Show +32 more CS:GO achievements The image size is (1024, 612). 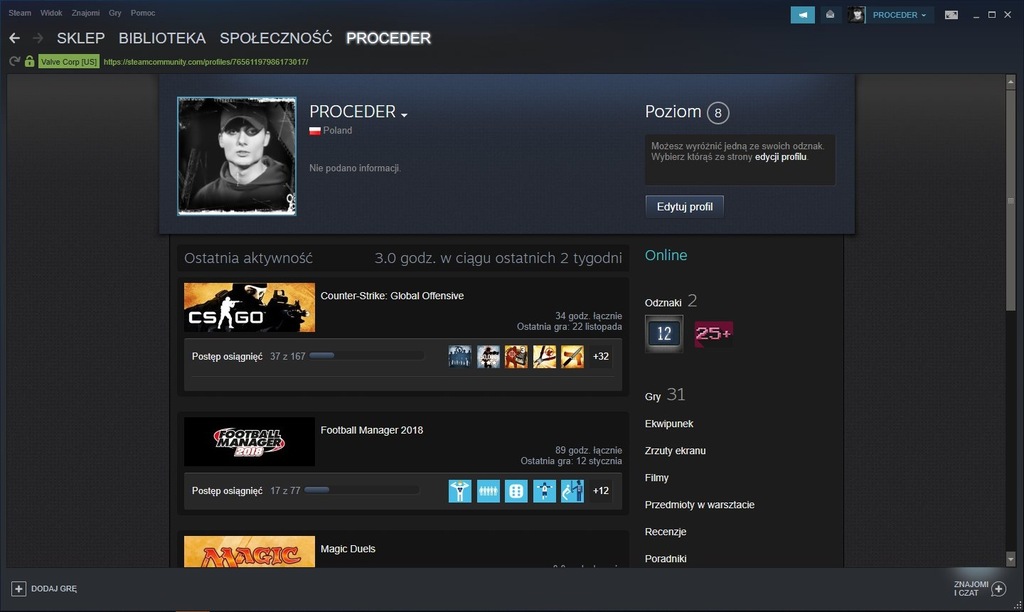coord(601,357)
